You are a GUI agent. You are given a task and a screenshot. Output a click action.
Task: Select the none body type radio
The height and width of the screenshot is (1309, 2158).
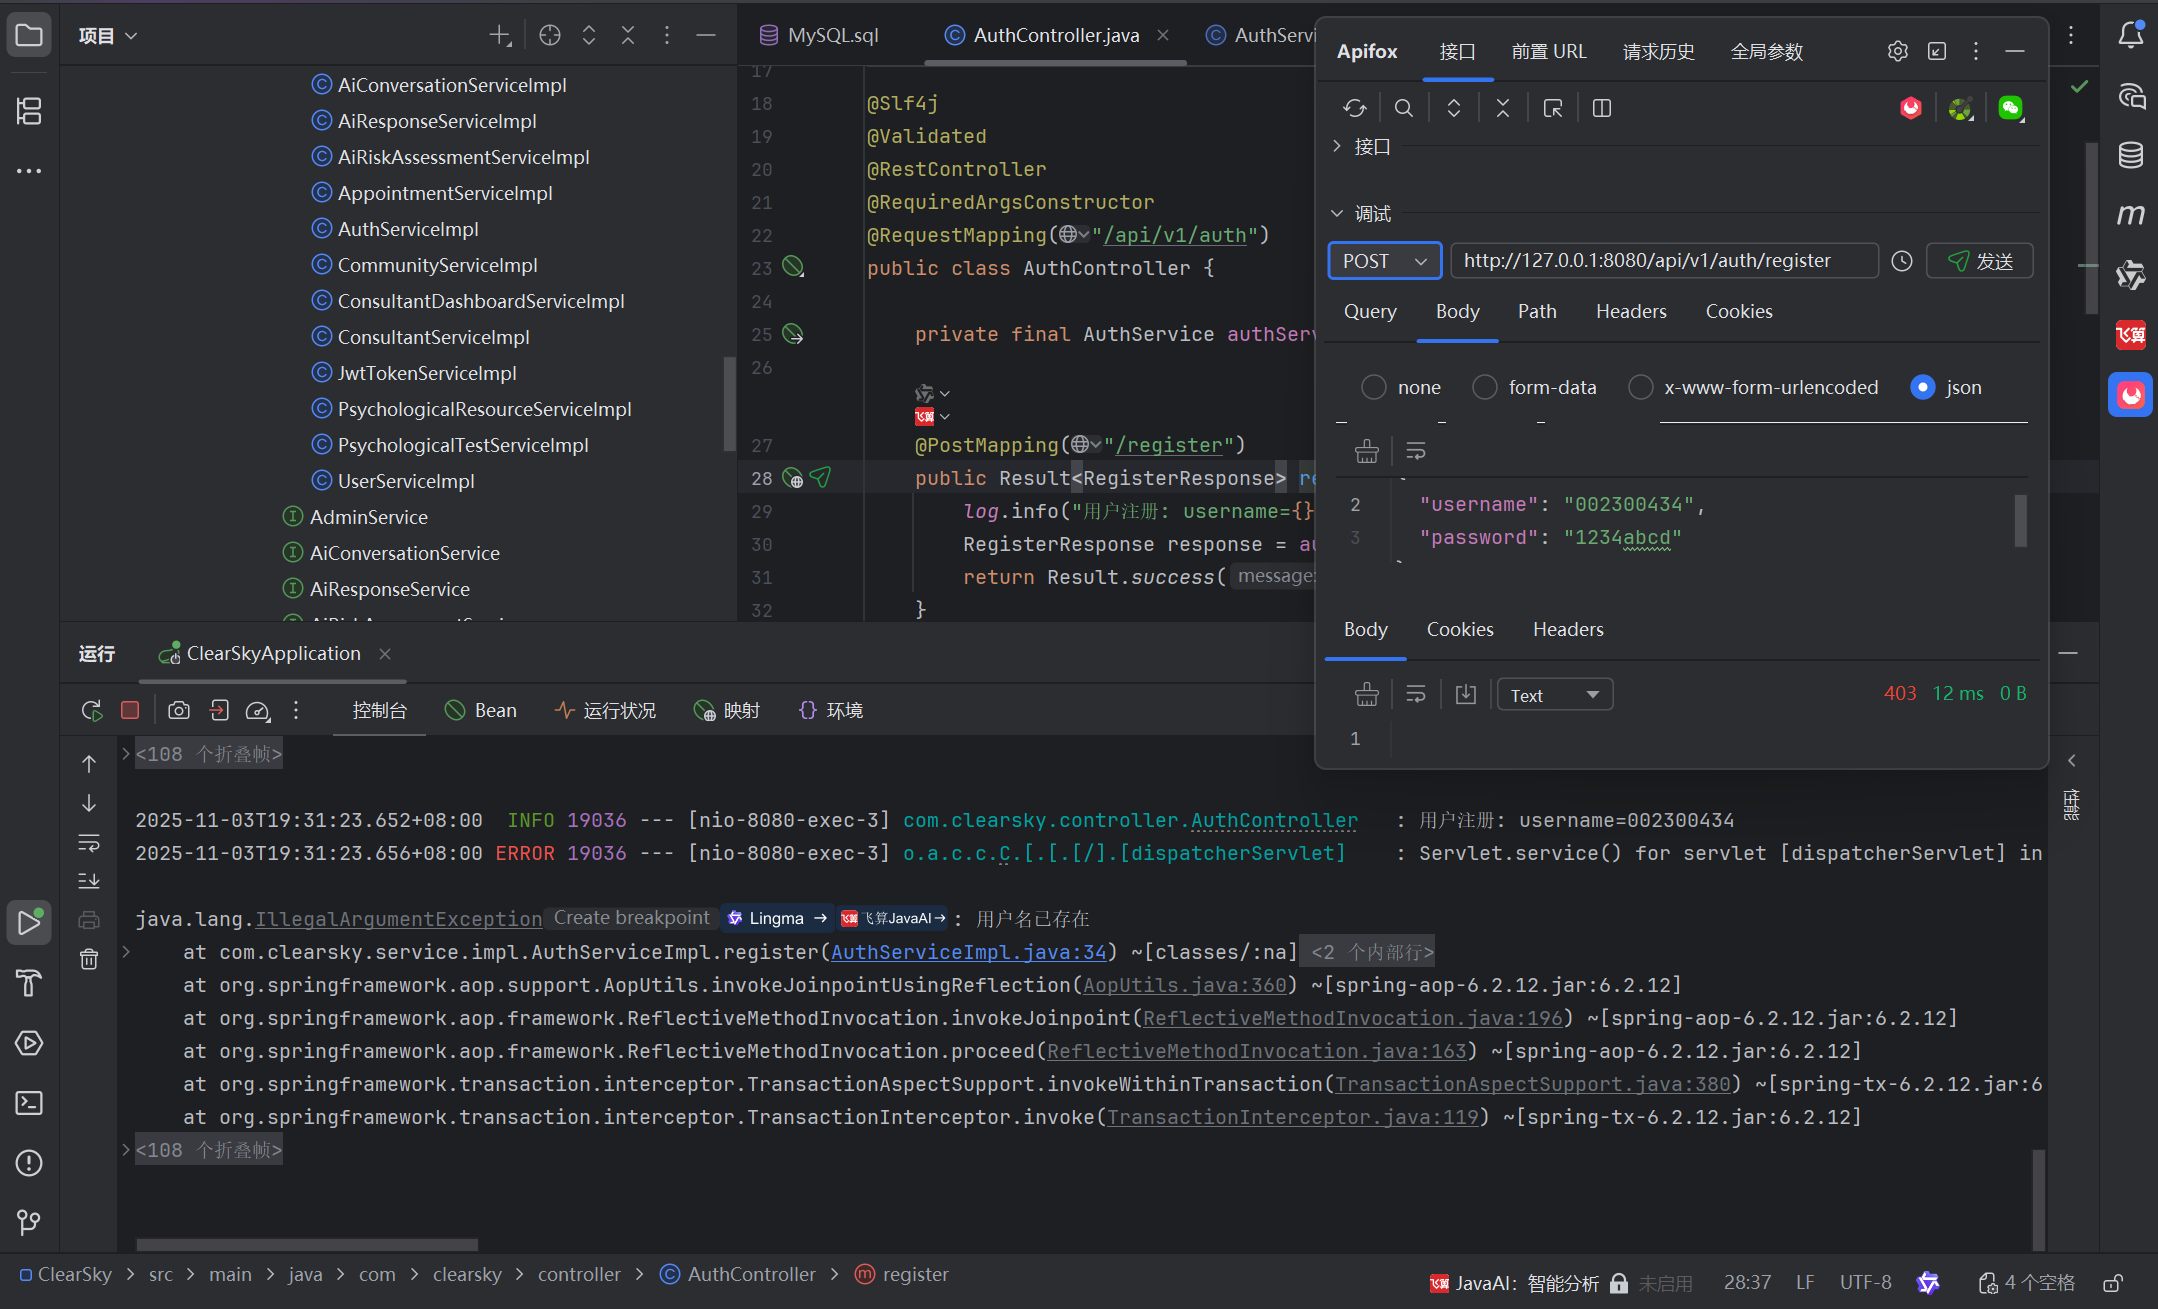(1374, 387)
